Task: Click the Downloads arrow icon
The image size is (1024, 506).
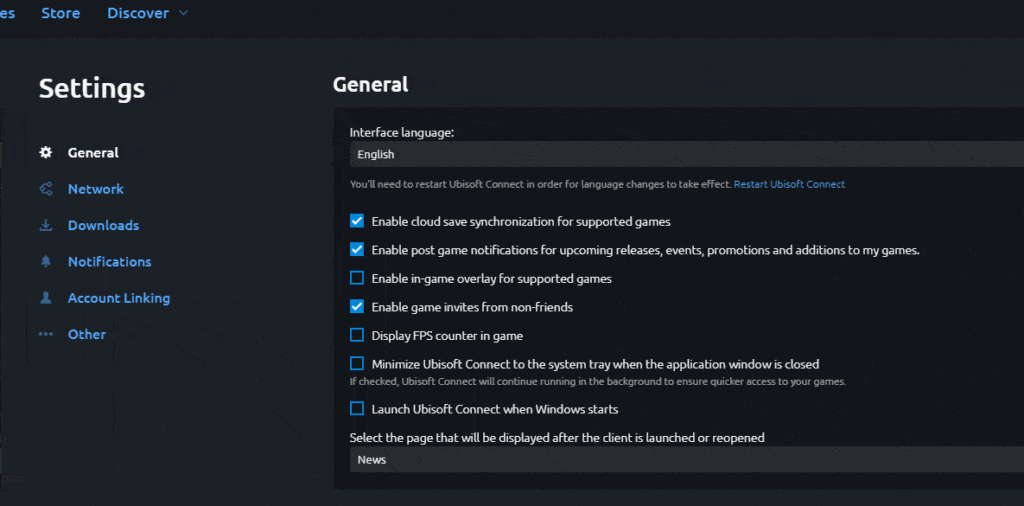Action: coord(46,225)
